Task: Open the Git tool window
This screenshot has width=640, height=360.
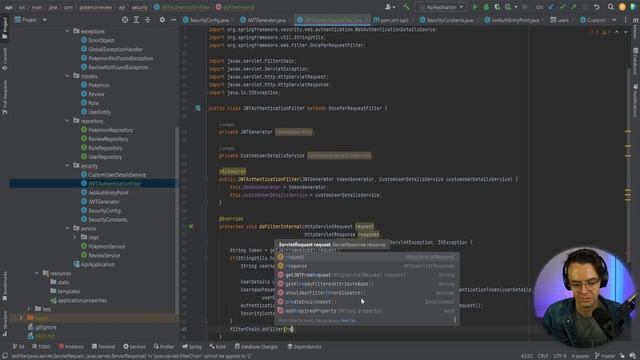Action: pyautogui.click(x=19, y=347)
